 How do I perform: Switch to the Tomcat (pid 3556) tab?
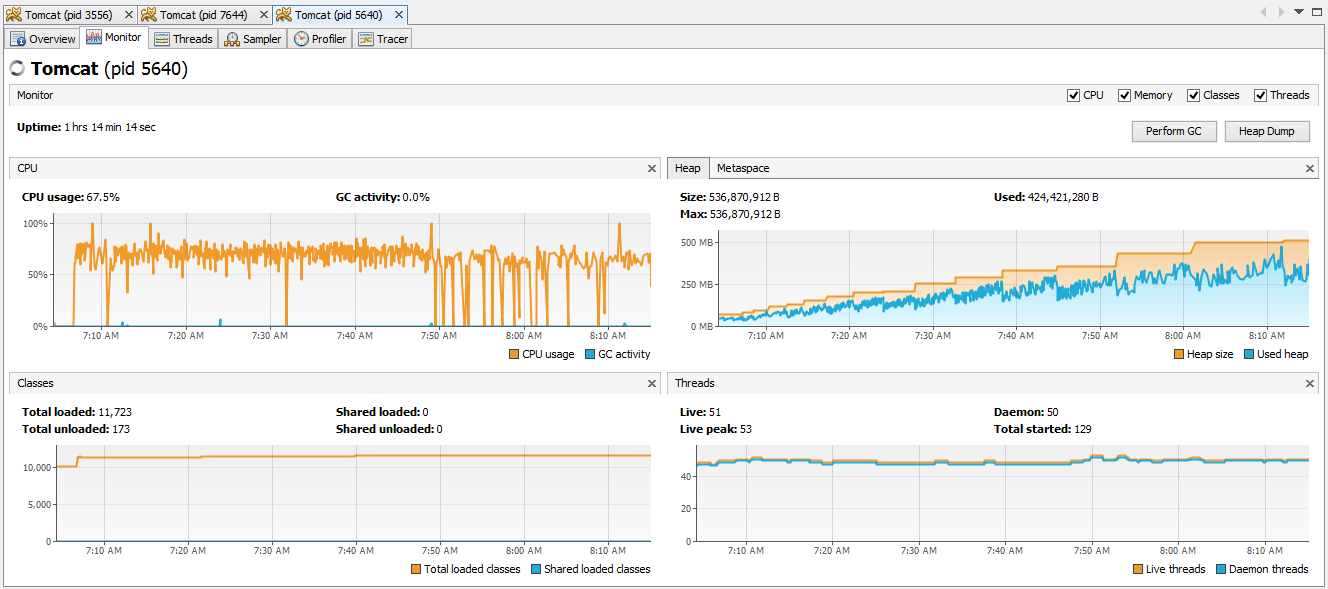click(x=69, y=15)
